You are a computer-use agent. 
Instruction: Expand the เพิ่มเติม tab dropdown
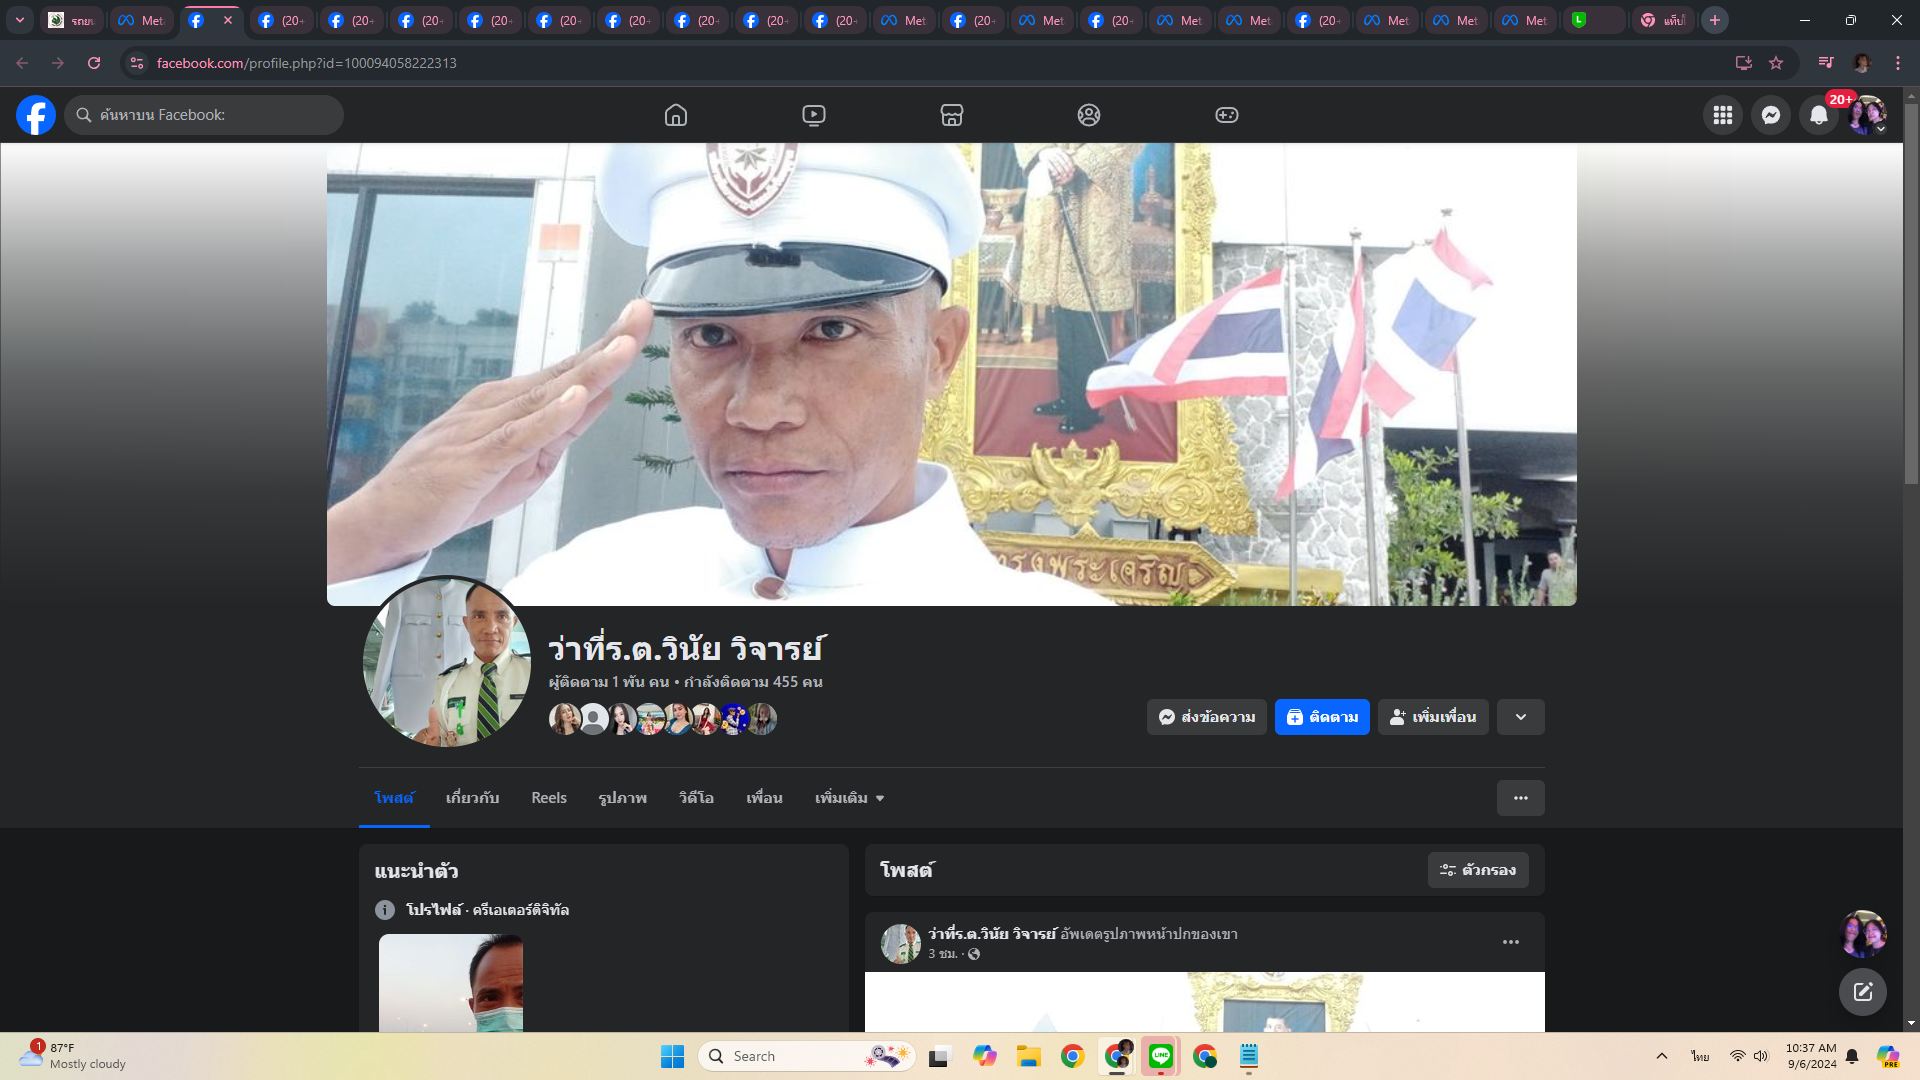pyautogui.click(x=849, y=798)
